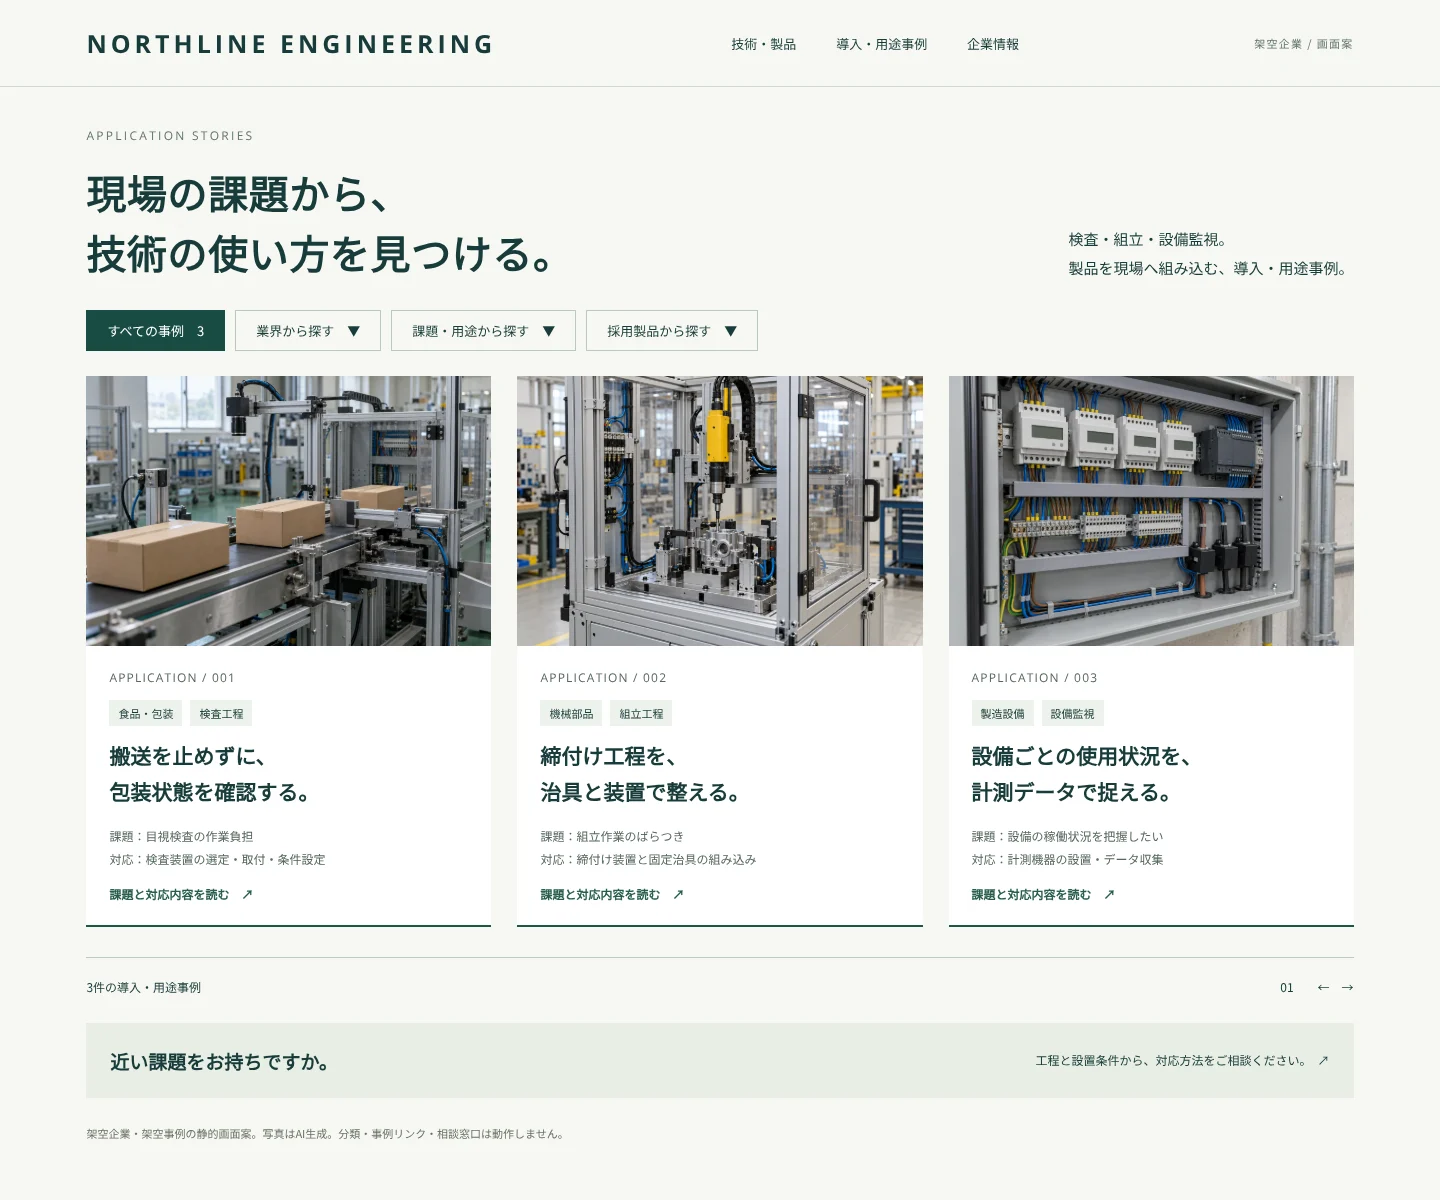The image size is (1440, 1200).
Task: Click the 製造設備 tag
Action: tap(1002, 714)
